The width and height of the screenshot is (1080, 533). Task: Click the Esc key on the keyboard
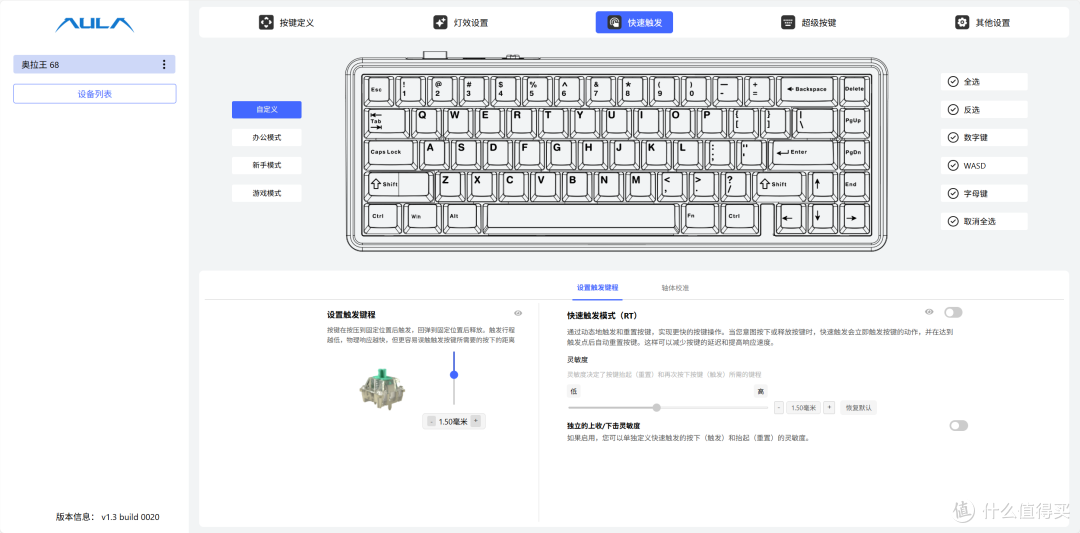click(x=380, y=90)
